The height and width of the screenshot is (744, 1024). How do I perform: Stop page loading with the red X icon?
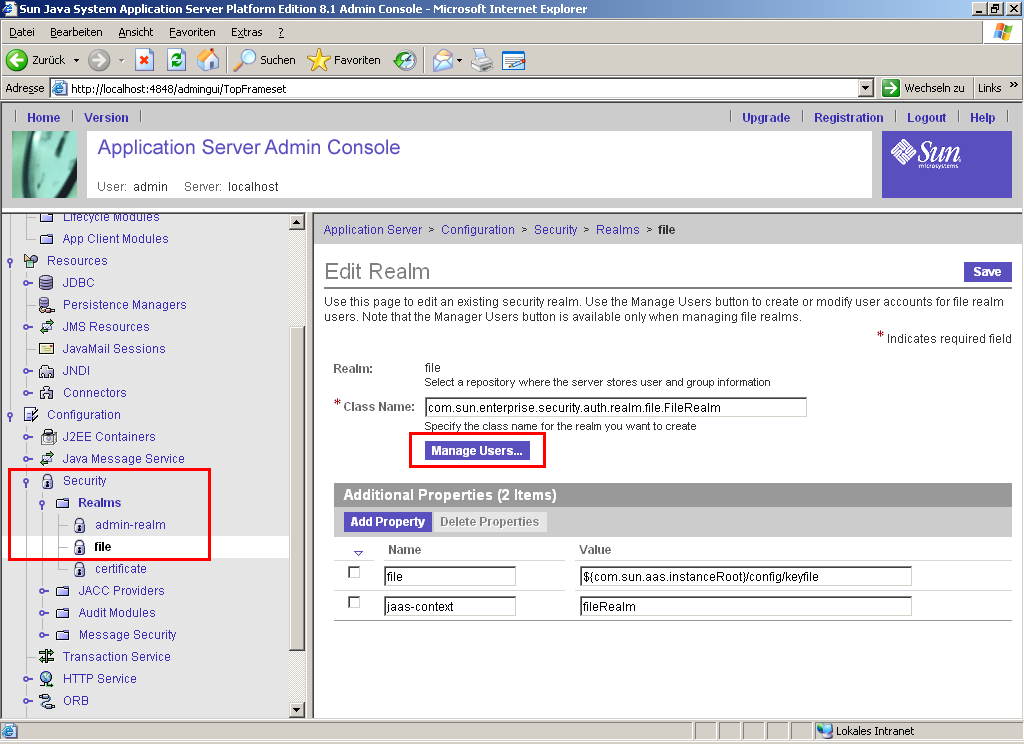tap(144, 60)
